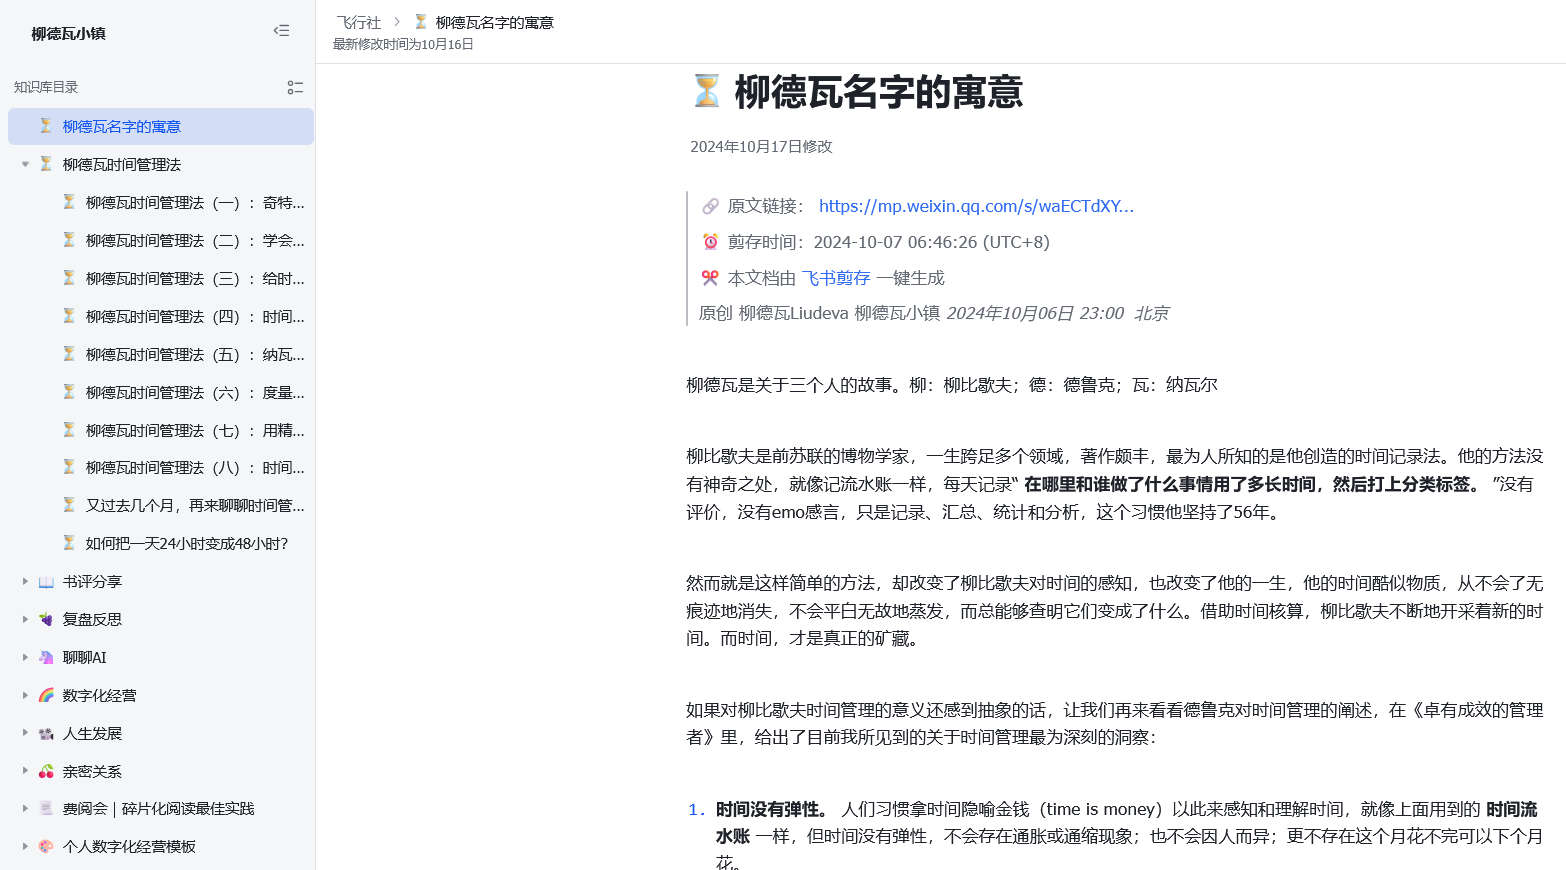Image resolution: width=1566 pixels, height=870 pixels.
Task: Click the icon next to 聊聊AI
Action: [46, 657]
